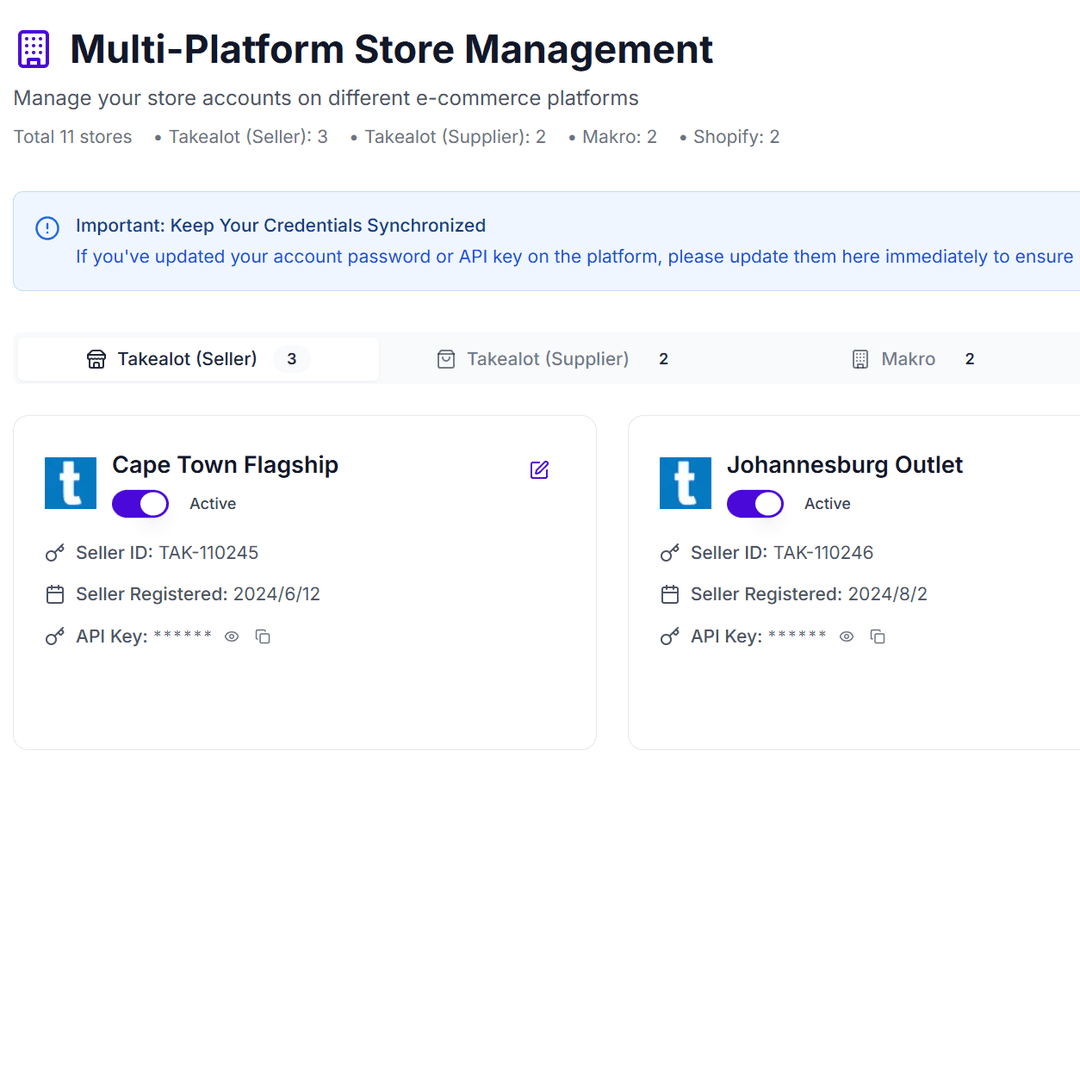
Task: Click the Active label on Cape Town Flagship
Action: (x=213, y=503)
